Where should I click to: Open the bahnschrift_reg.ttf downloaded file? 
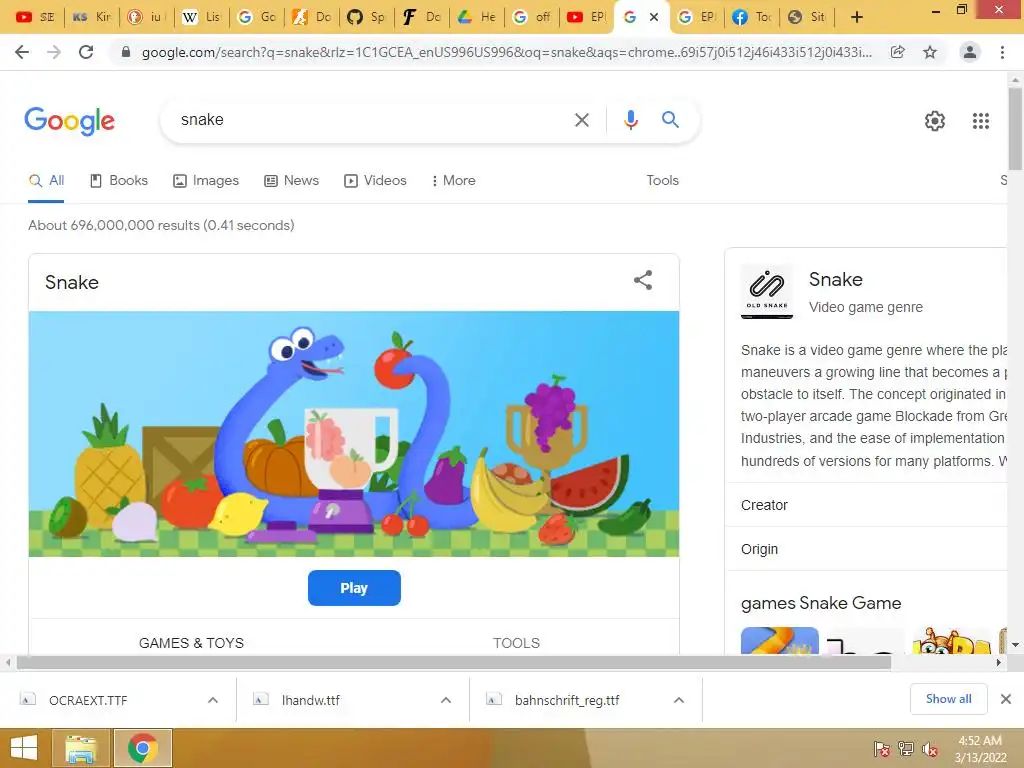pyautogui.click(x=567, y=700)
